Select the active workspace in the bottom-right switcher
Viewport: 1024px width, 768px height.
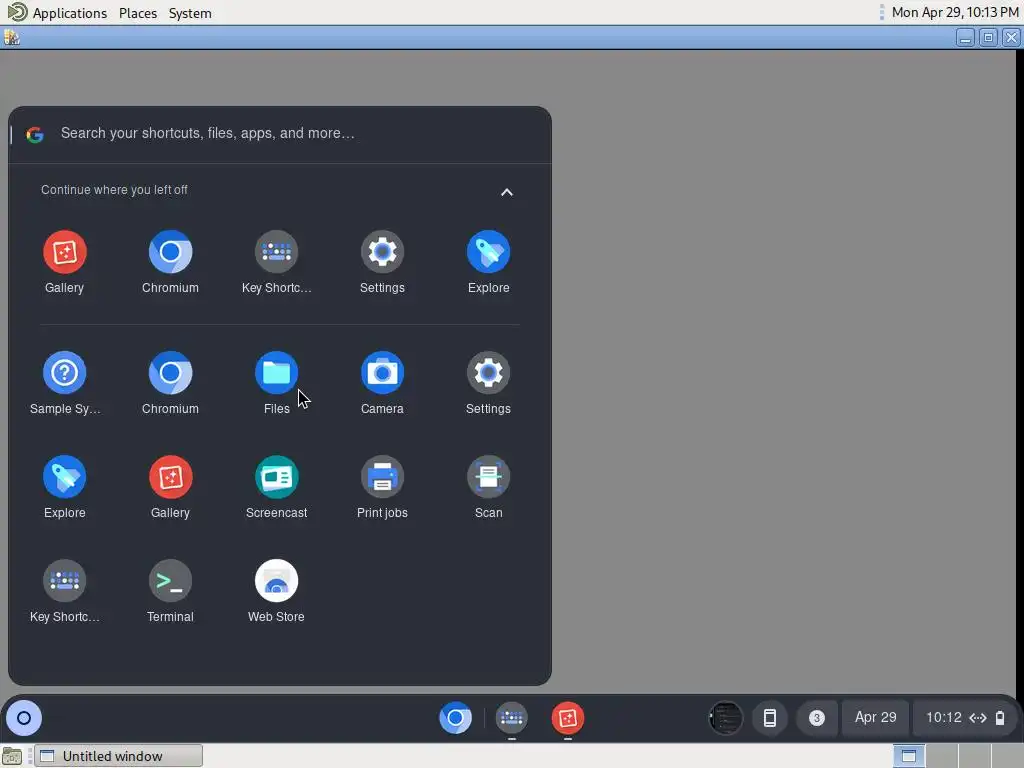908,756
